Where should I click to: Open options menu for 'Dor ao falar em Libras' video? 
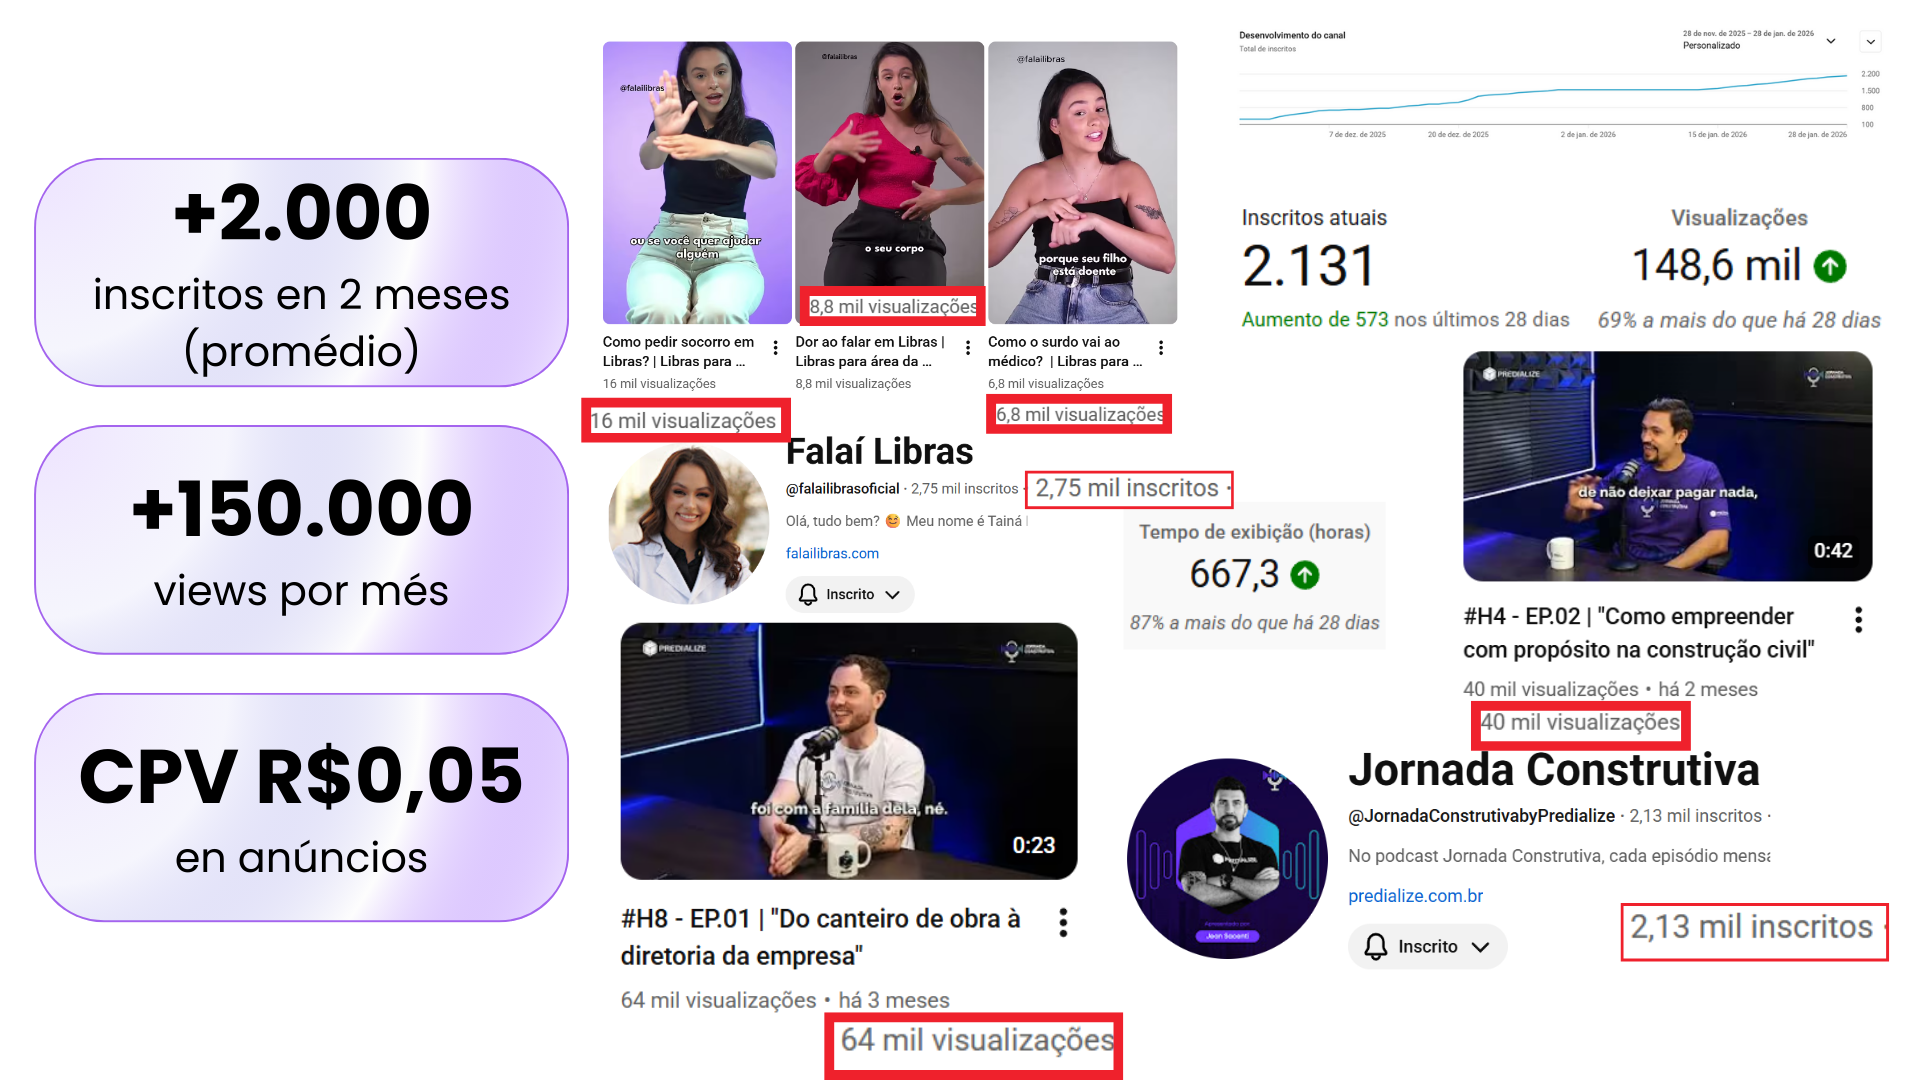968,348
